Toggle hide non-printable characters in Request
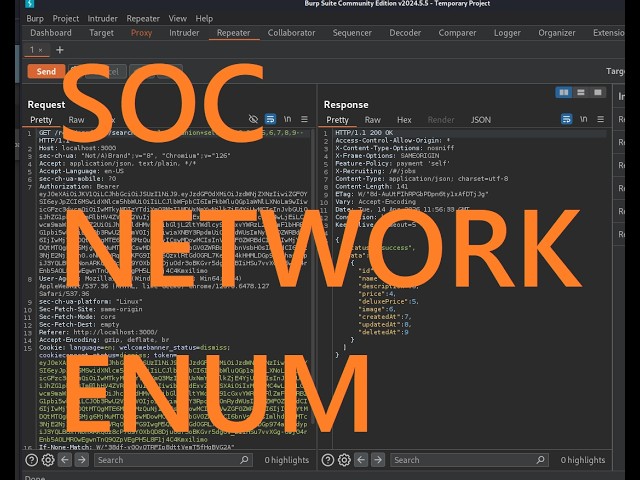This screenshot has height=480, width=640. [x=253, y=119]
